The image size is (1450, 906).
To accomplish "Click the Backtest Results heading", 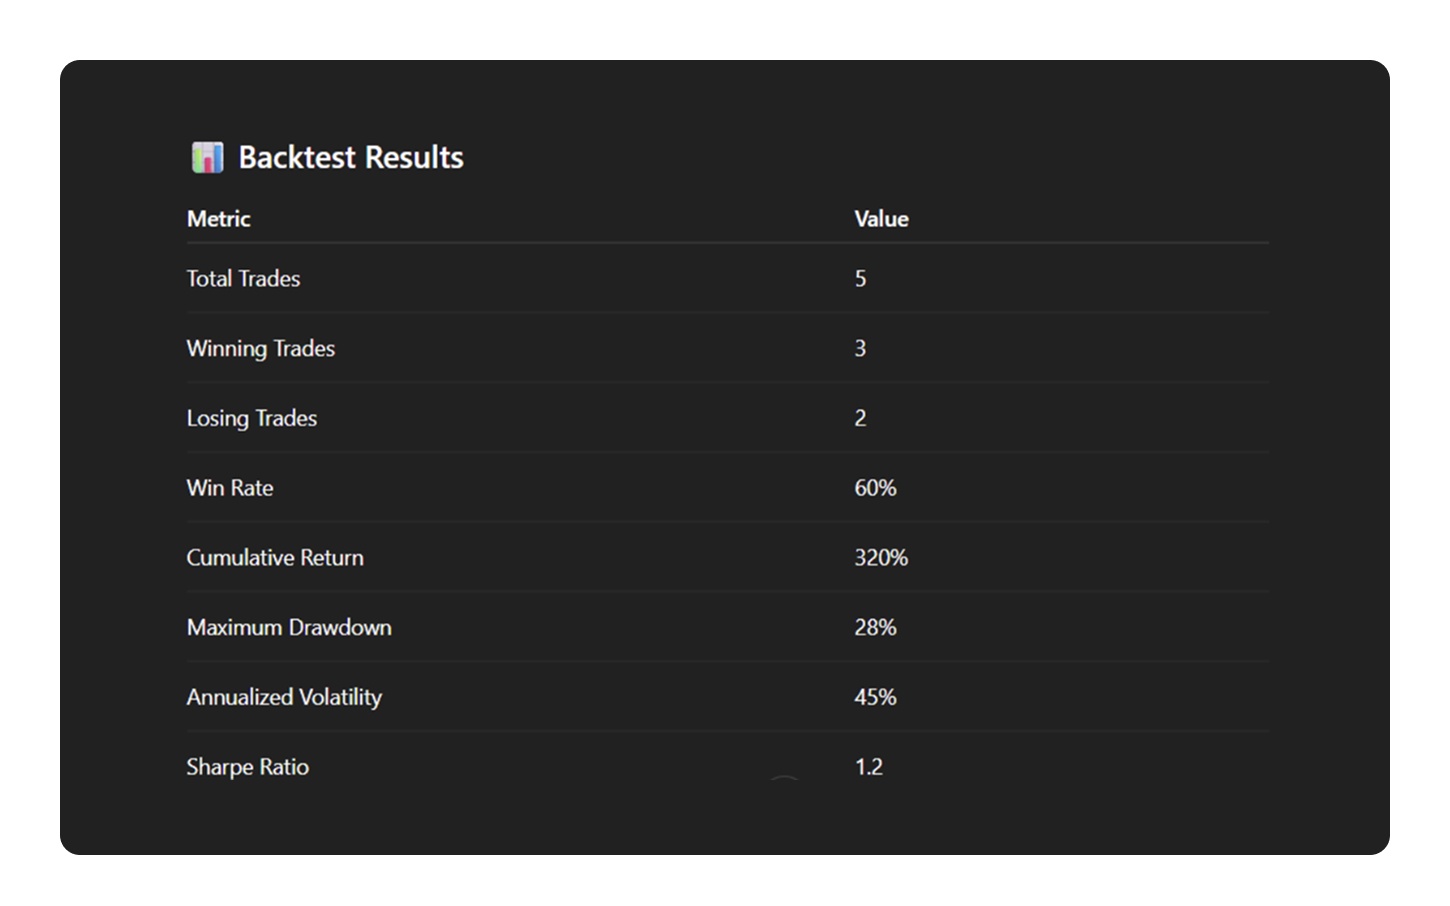I will (x=351, y=158).
